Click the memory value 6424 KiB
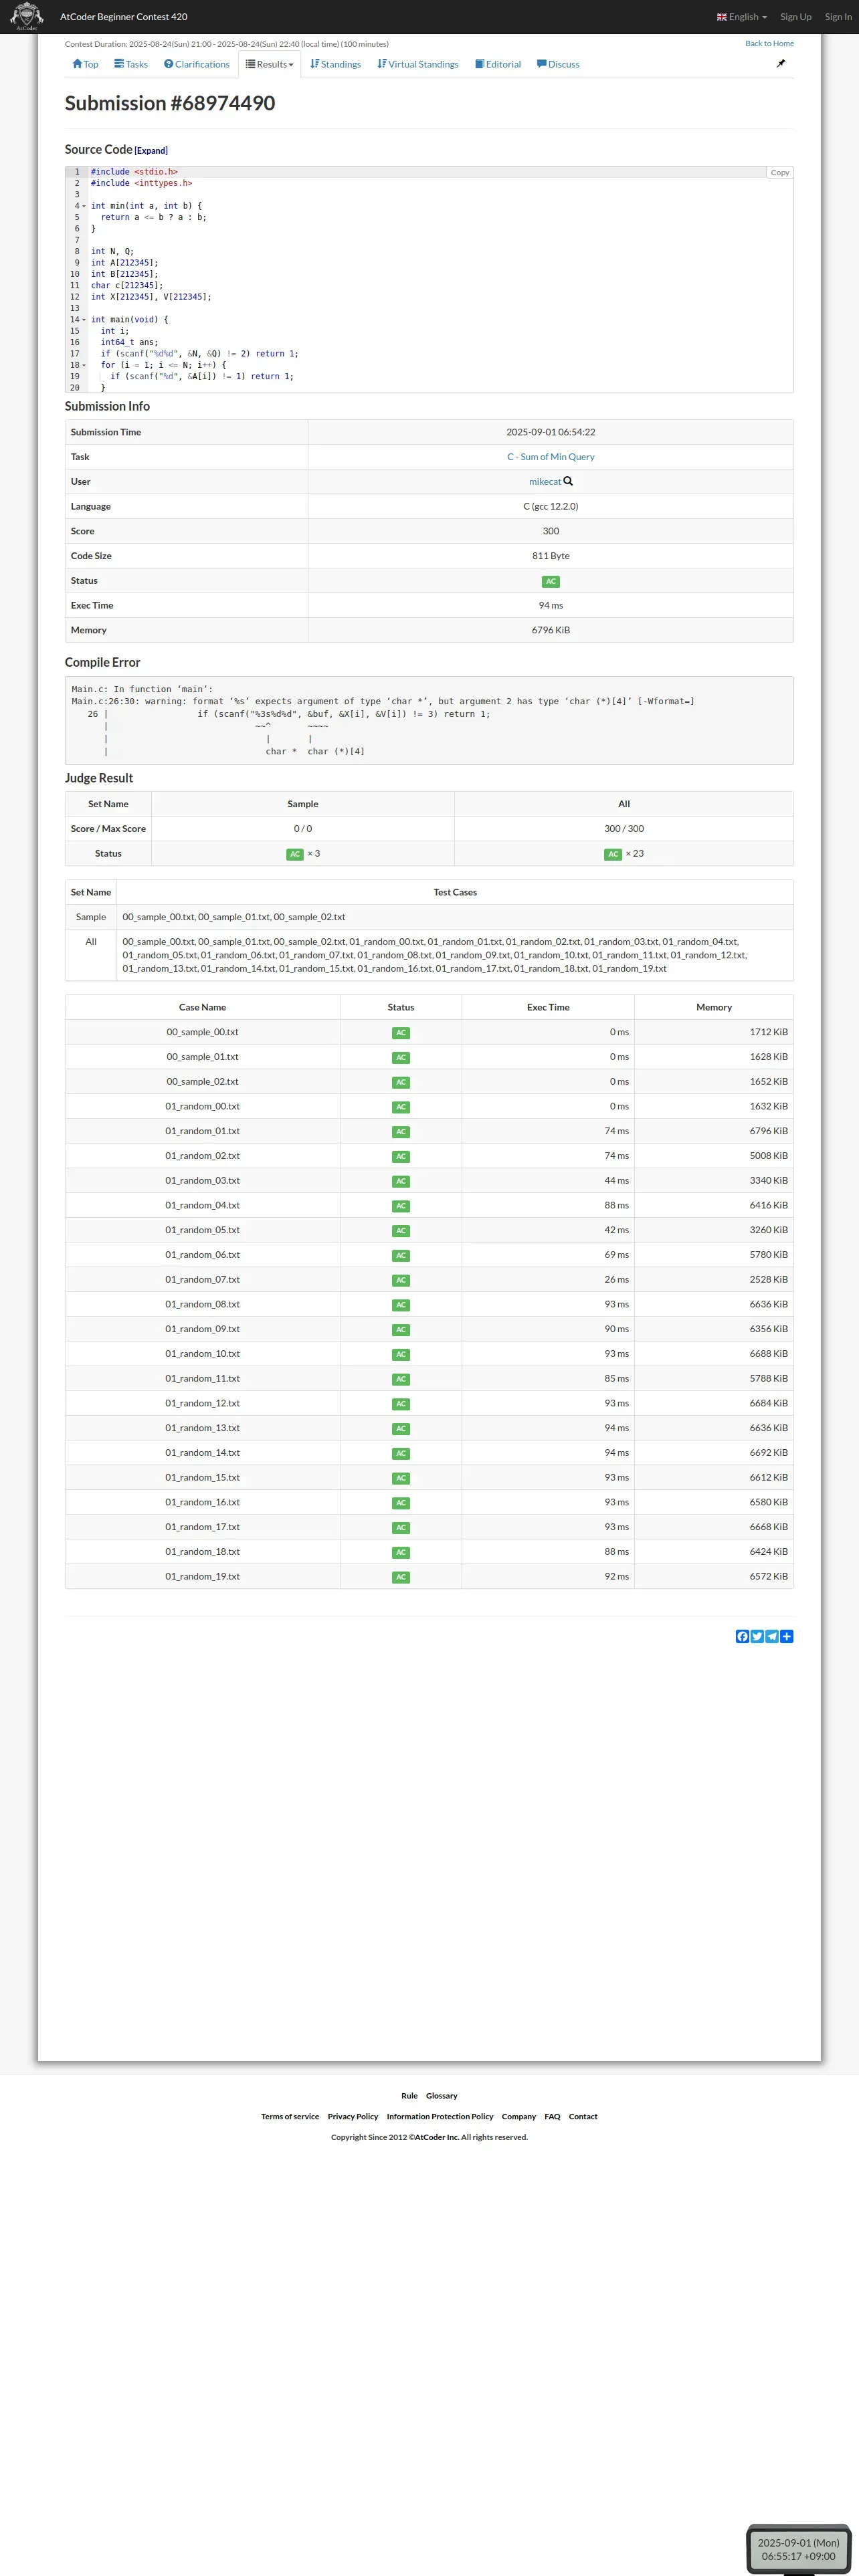This screenshot has width=859, height=2576. [x=768, y=1552]
